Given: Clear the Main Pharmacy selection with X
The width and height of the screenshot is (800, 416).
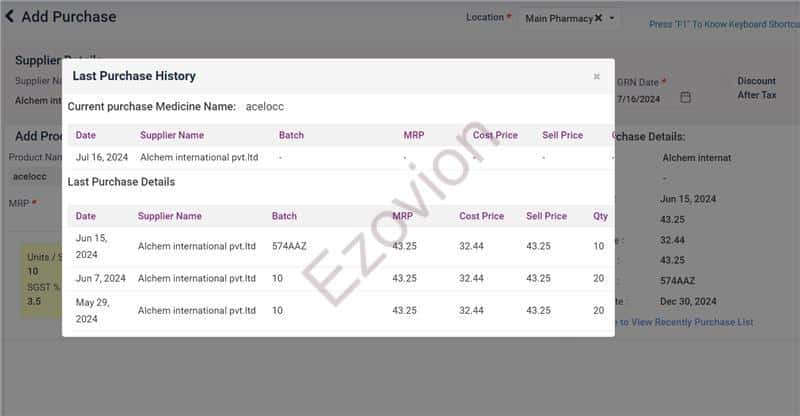Looking at the screenshot, I should [598, 18].
